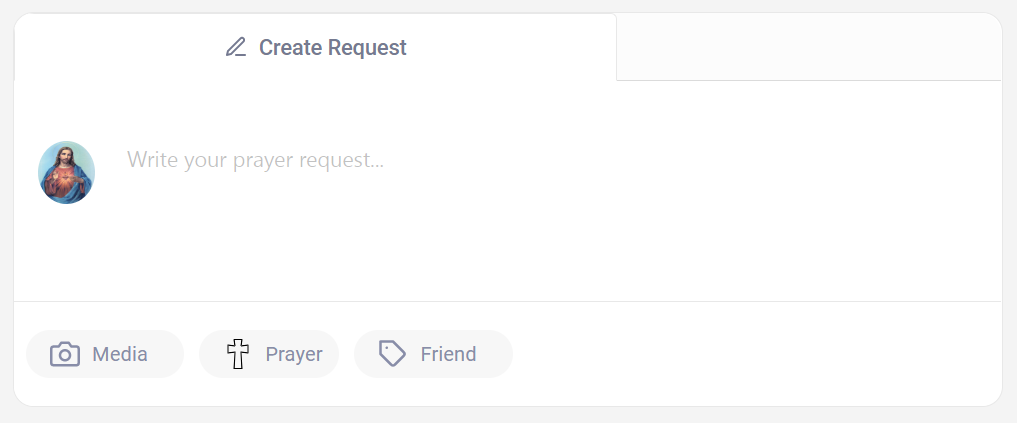Choose a prayer type via cross icon

238,354
